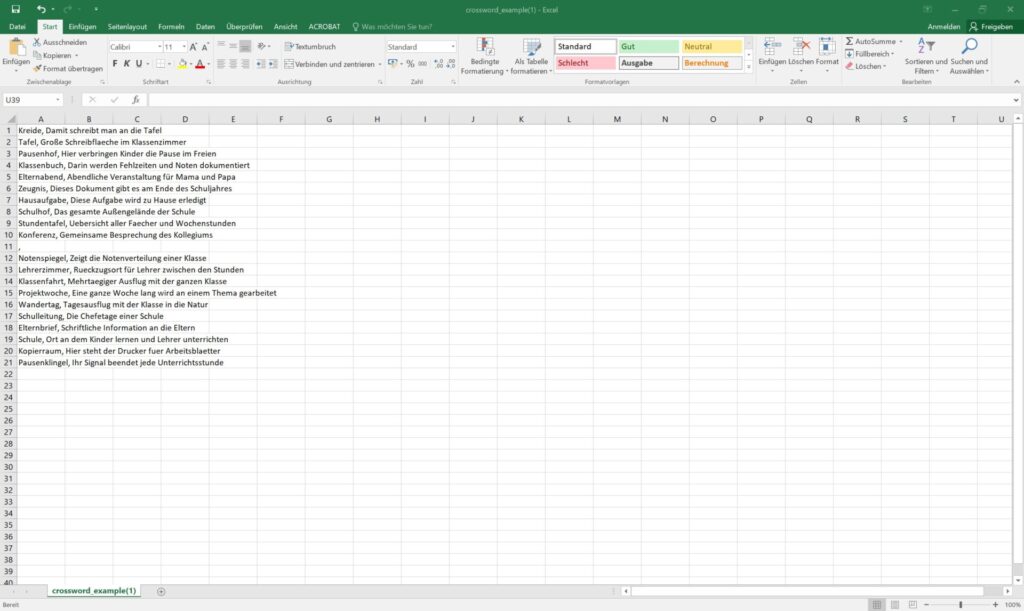This screenshot has height=611, width=1024.
Task: Click Kopieren copy icon
Action: (x=37, y=55)
